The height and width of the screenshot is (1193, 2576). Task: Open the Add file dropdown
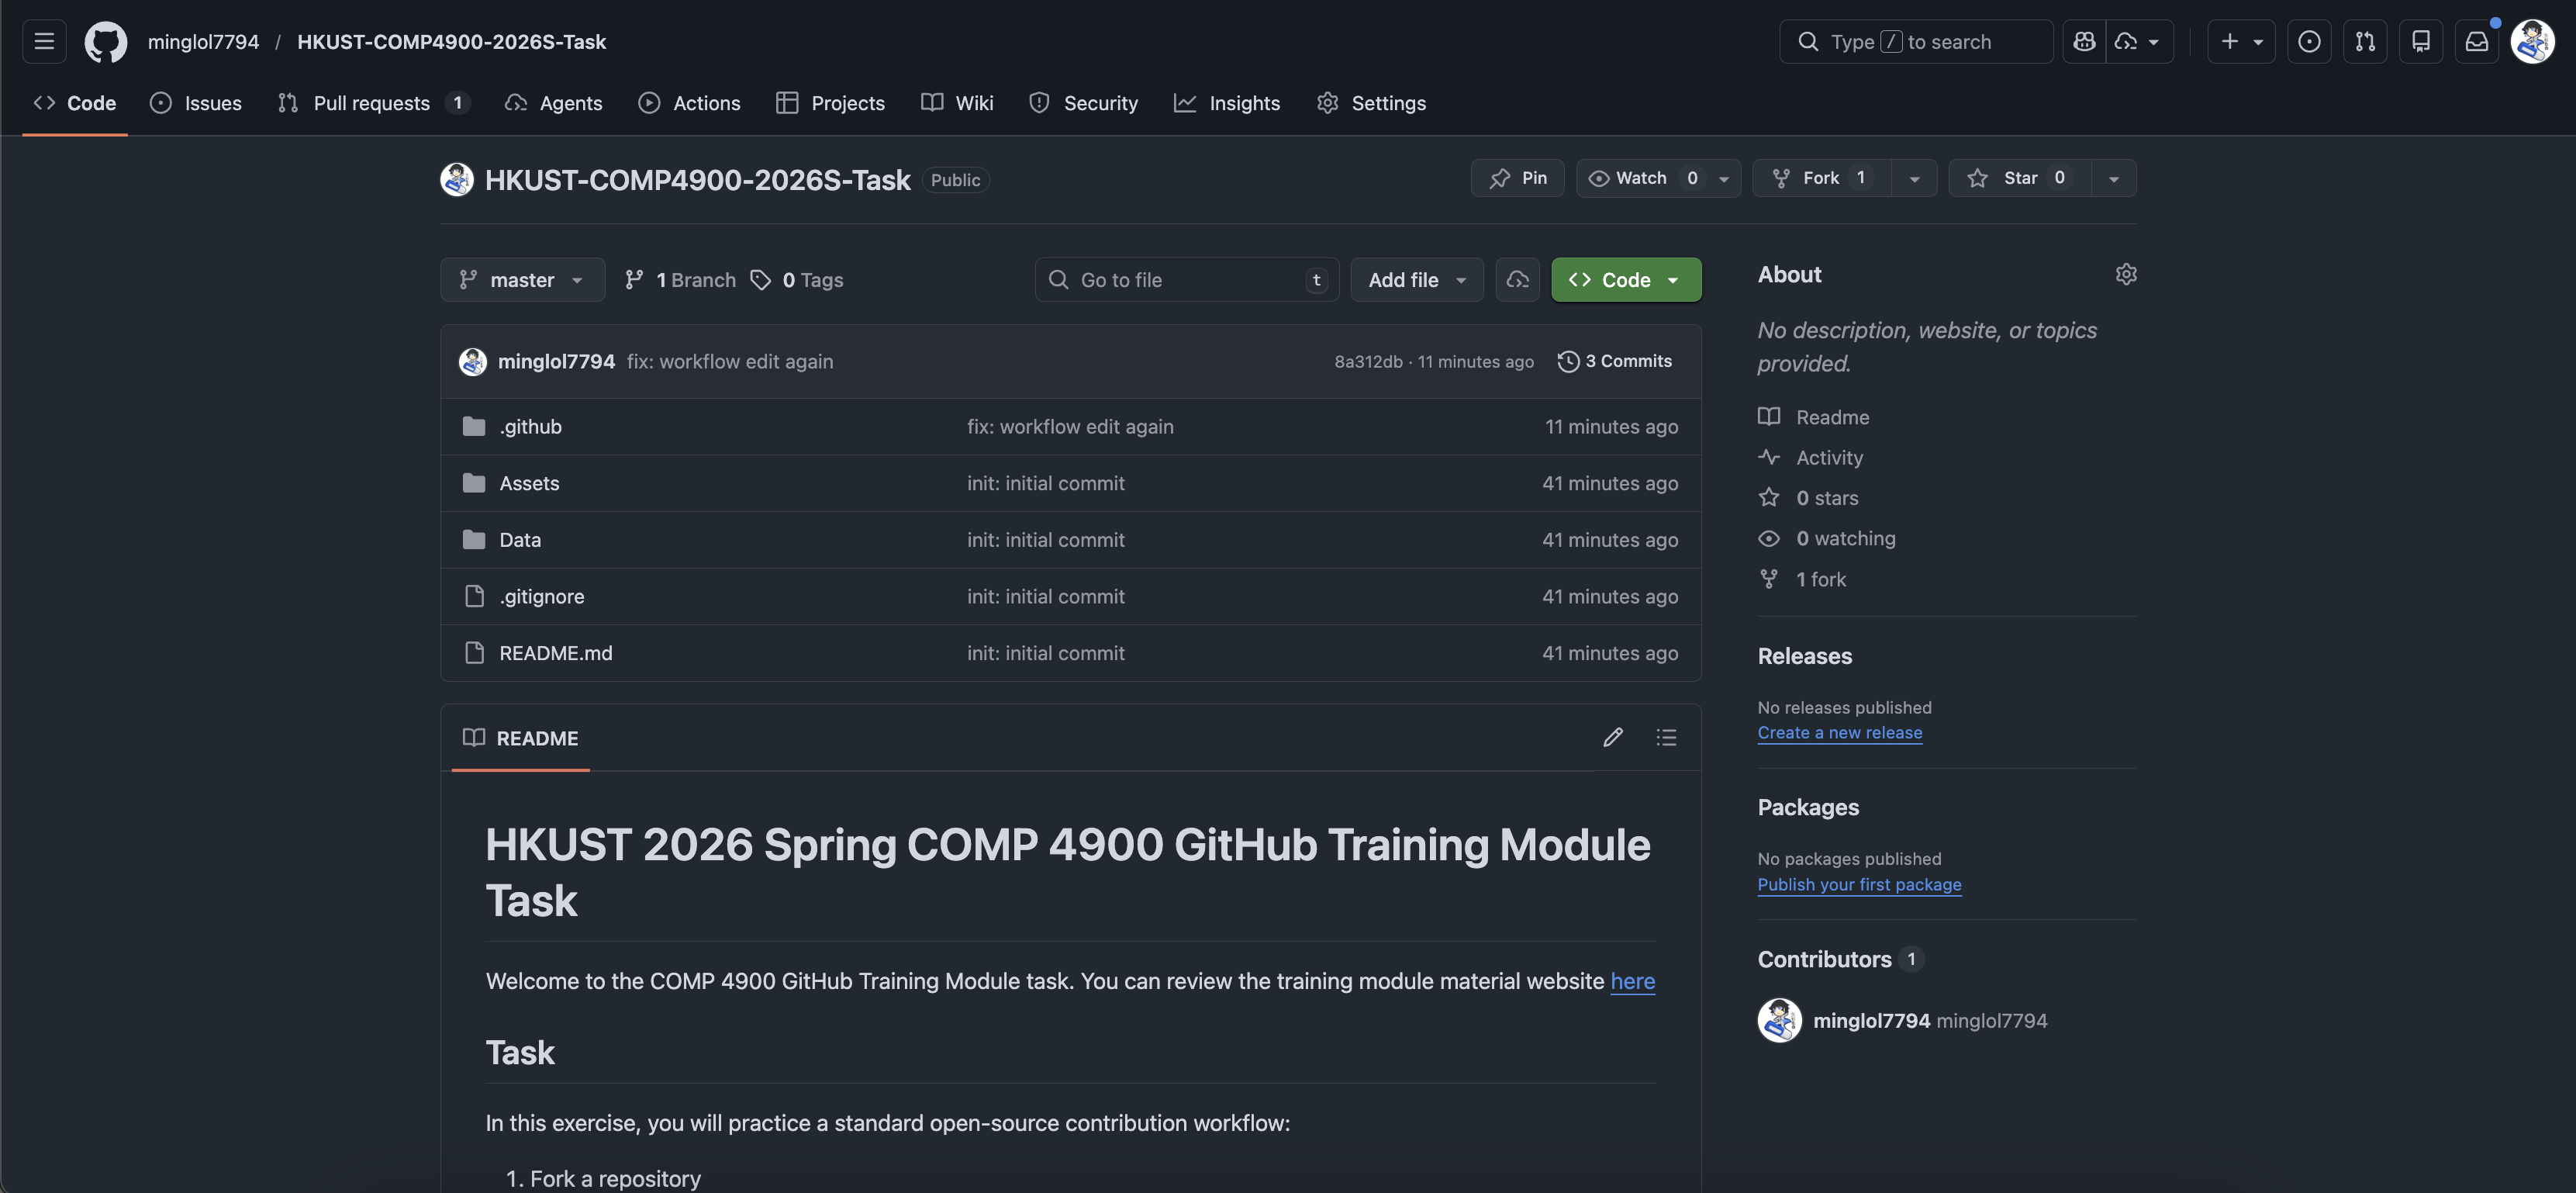click(x=1416, y=280)
